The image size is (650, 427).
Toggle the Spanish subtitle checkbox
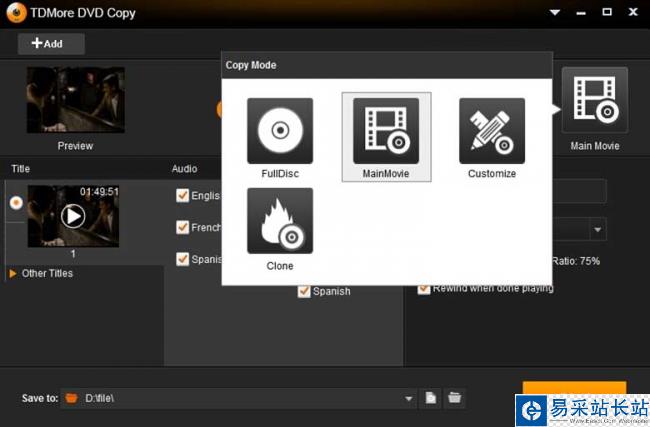(303, 291)
